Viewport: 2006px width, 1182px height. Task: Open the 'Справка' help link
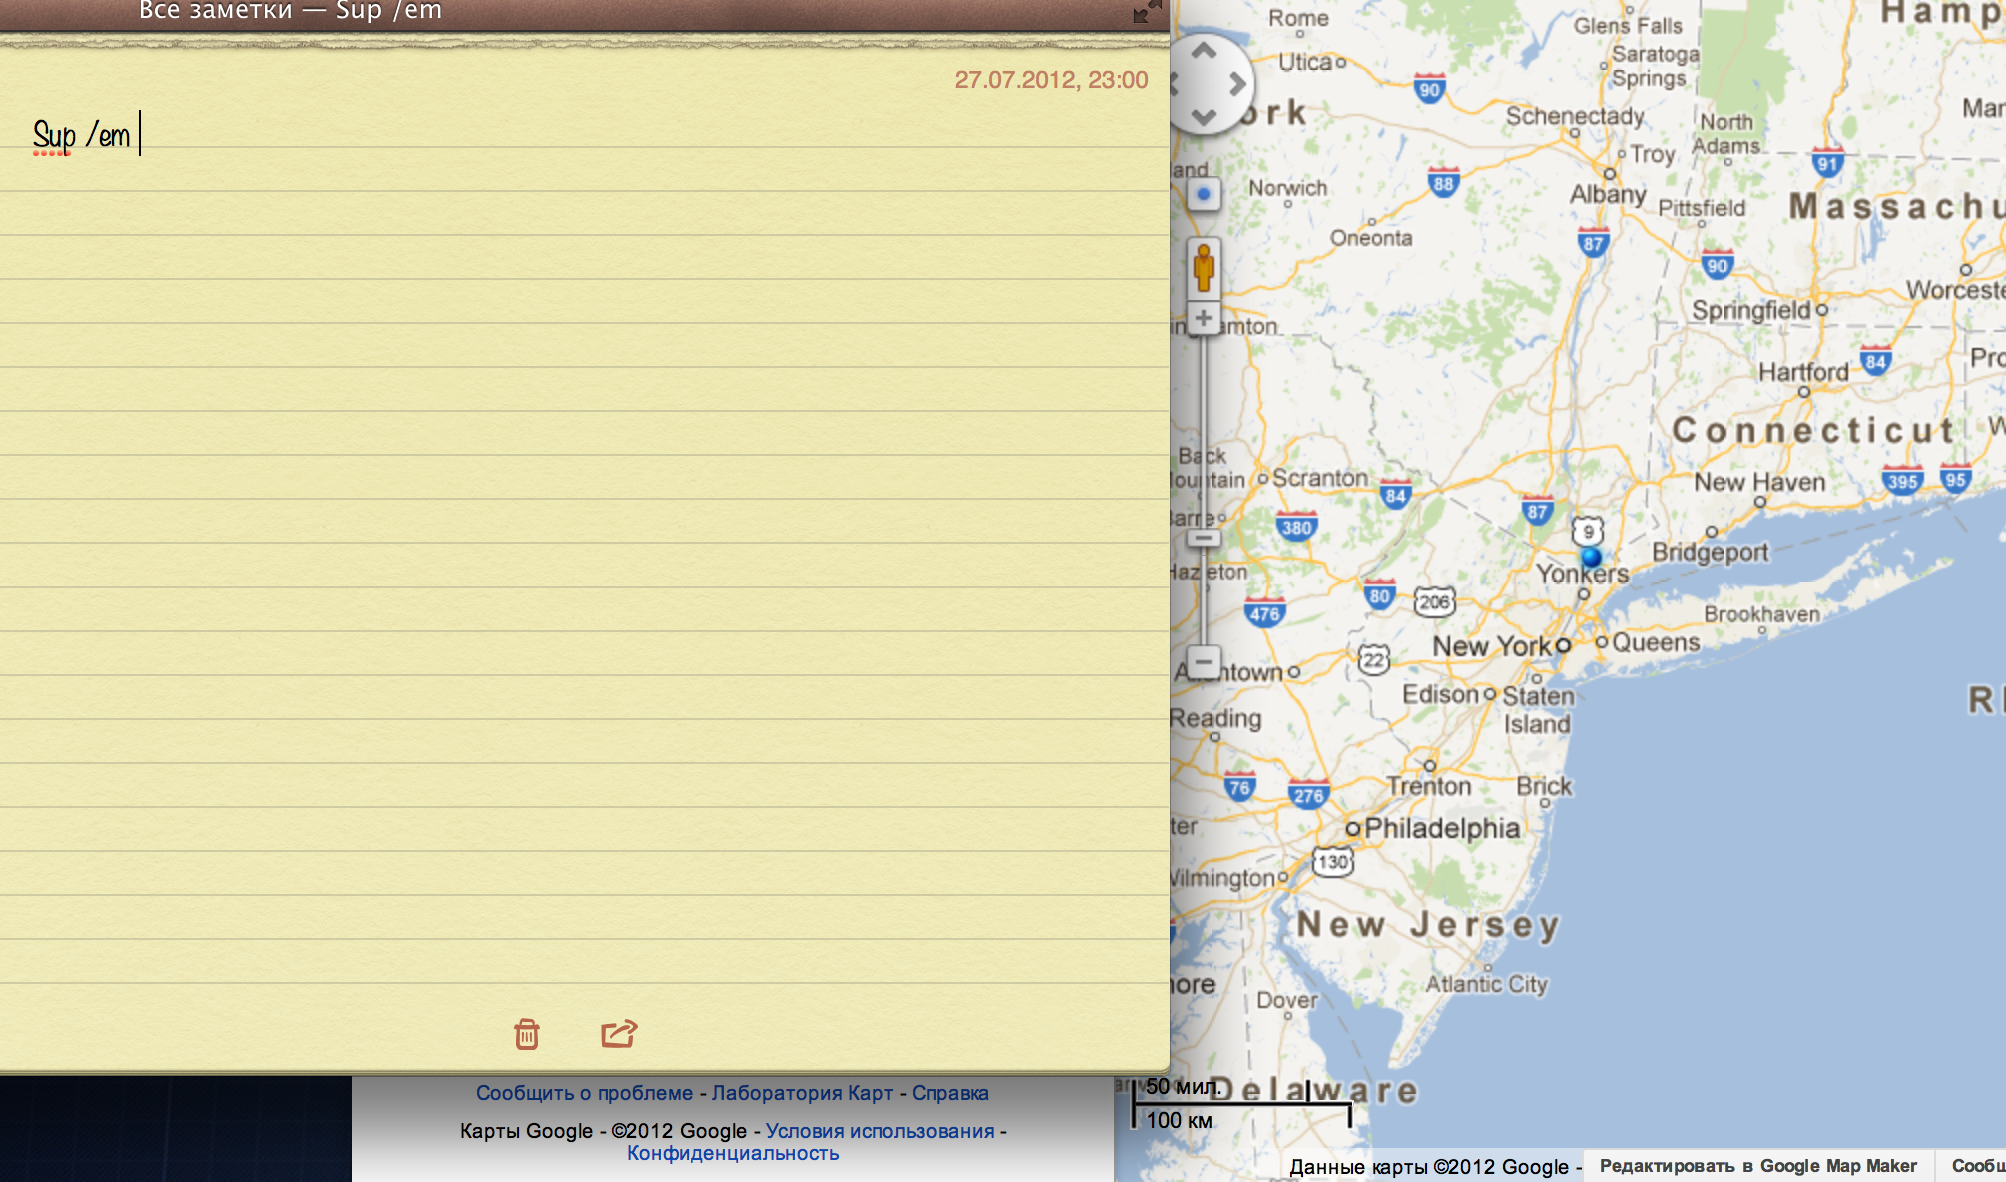coord(950,1093)
